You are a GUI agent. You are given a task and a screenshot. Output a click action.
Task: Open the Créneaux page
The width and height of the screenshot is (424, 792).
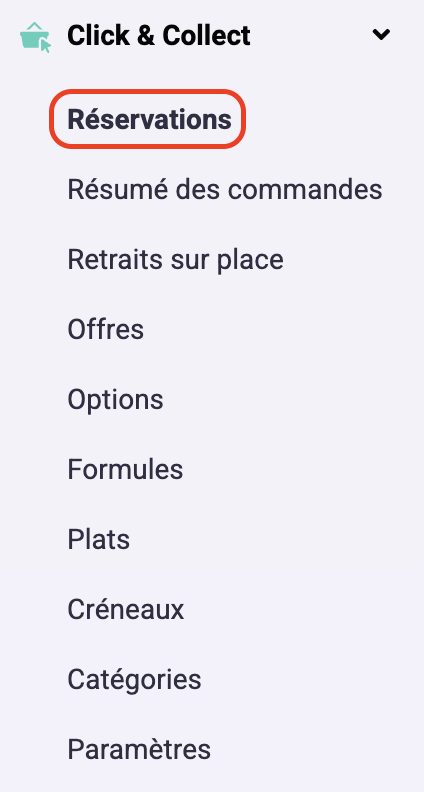click(x=126, y=610)
